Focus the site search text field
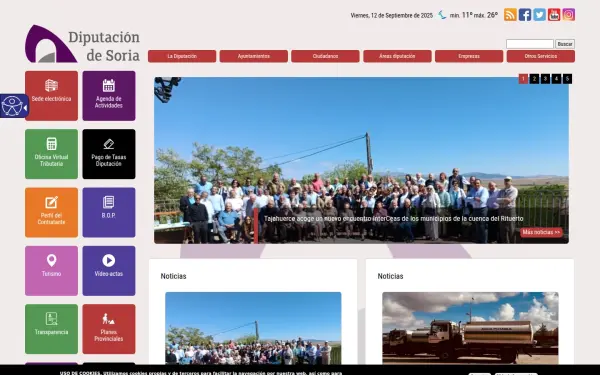The image size is (600, 375). pyautogui.click(x=530, y=44)
